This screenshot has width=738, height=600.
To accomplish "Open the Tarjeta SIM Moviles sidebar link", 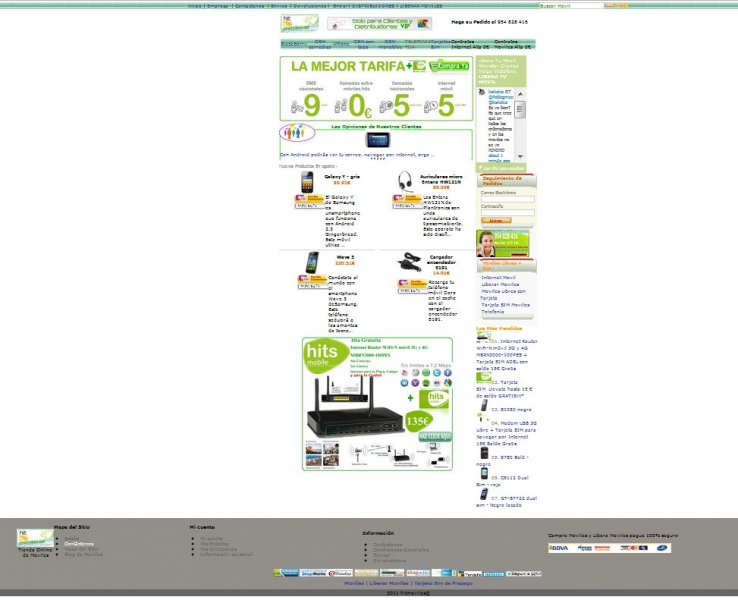I will [505, 305].
